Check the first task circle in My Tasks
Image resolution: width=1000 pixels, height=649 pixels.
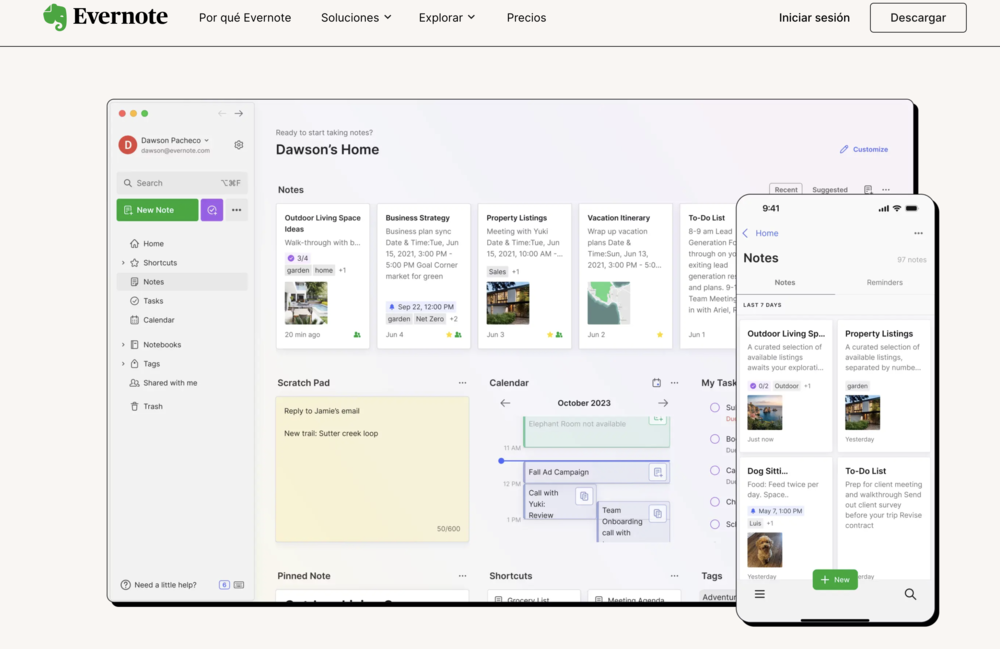pyautogui.click(x=715, y=408)
